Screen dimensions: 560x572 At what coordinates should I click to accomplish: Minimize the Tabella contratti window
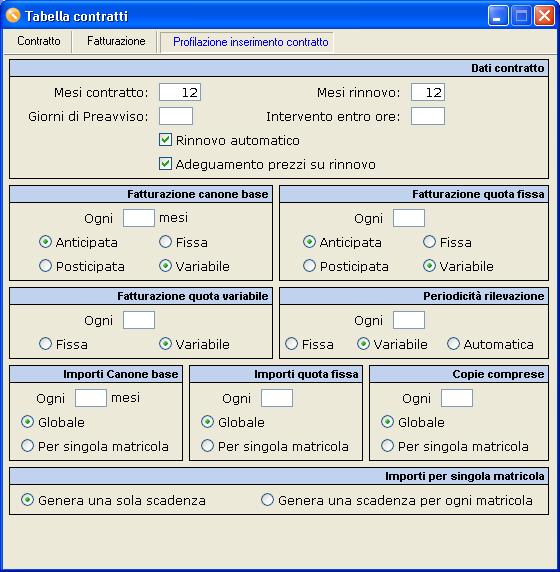[x=498, y=16]
